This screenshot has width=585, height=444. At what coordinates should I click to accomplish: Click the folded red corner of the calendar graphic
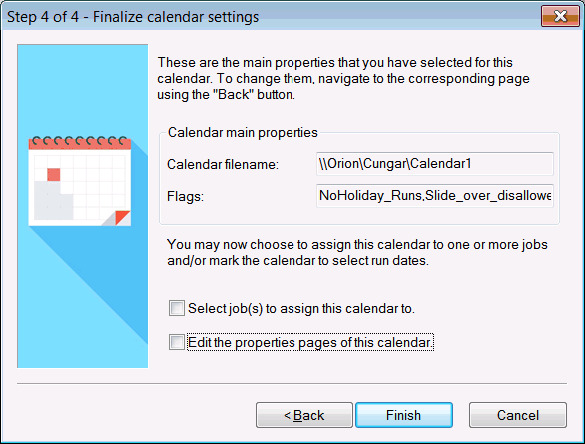(122, 218)
